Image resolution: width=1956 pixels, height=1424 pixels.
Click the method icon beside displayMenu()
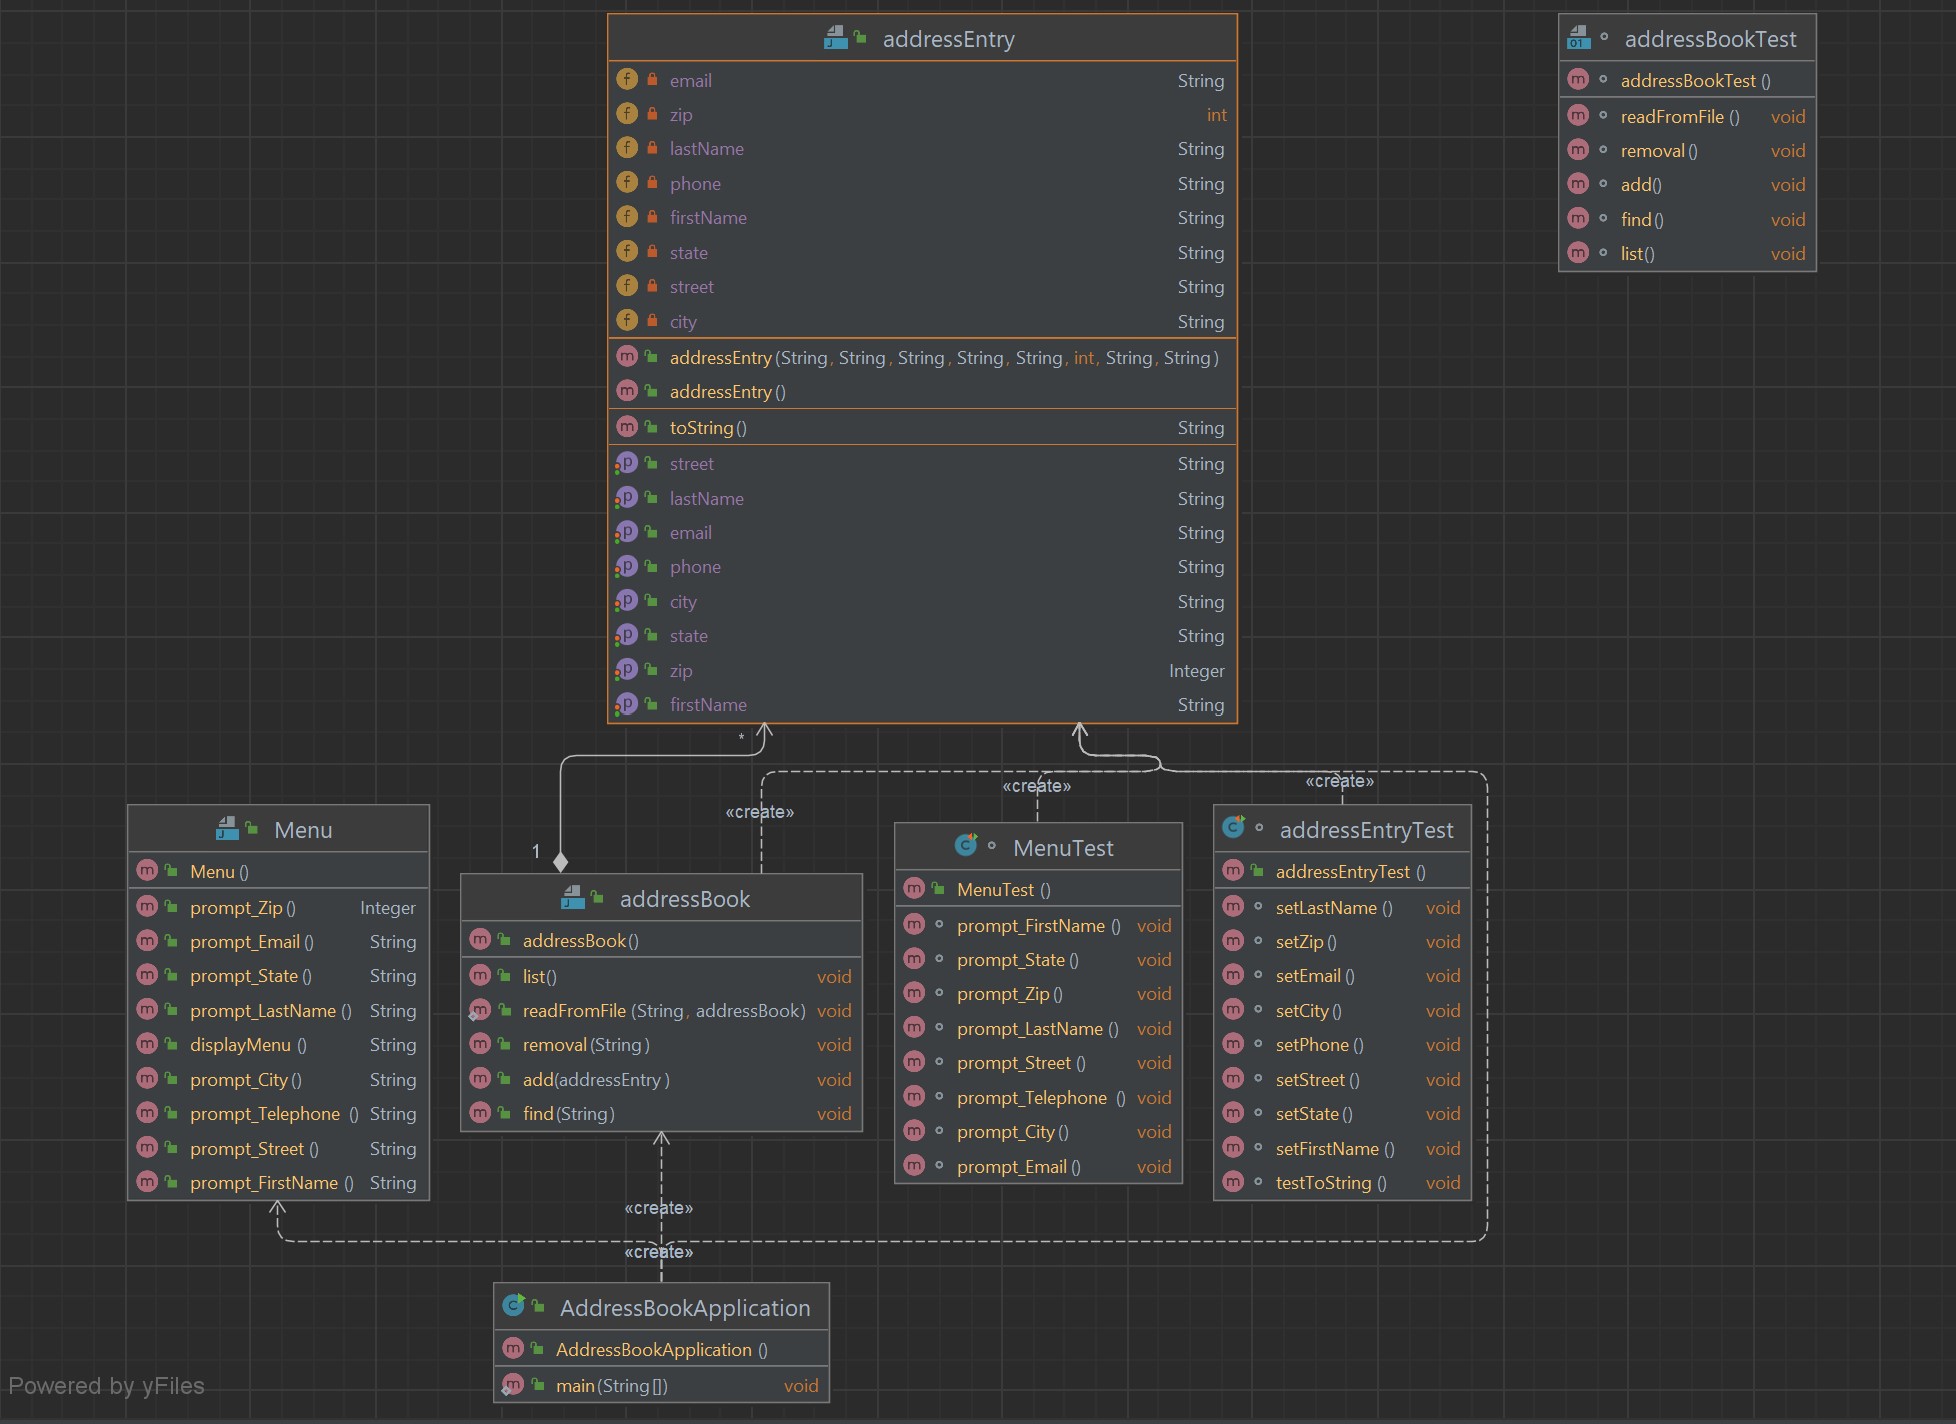pos(147,1044)
